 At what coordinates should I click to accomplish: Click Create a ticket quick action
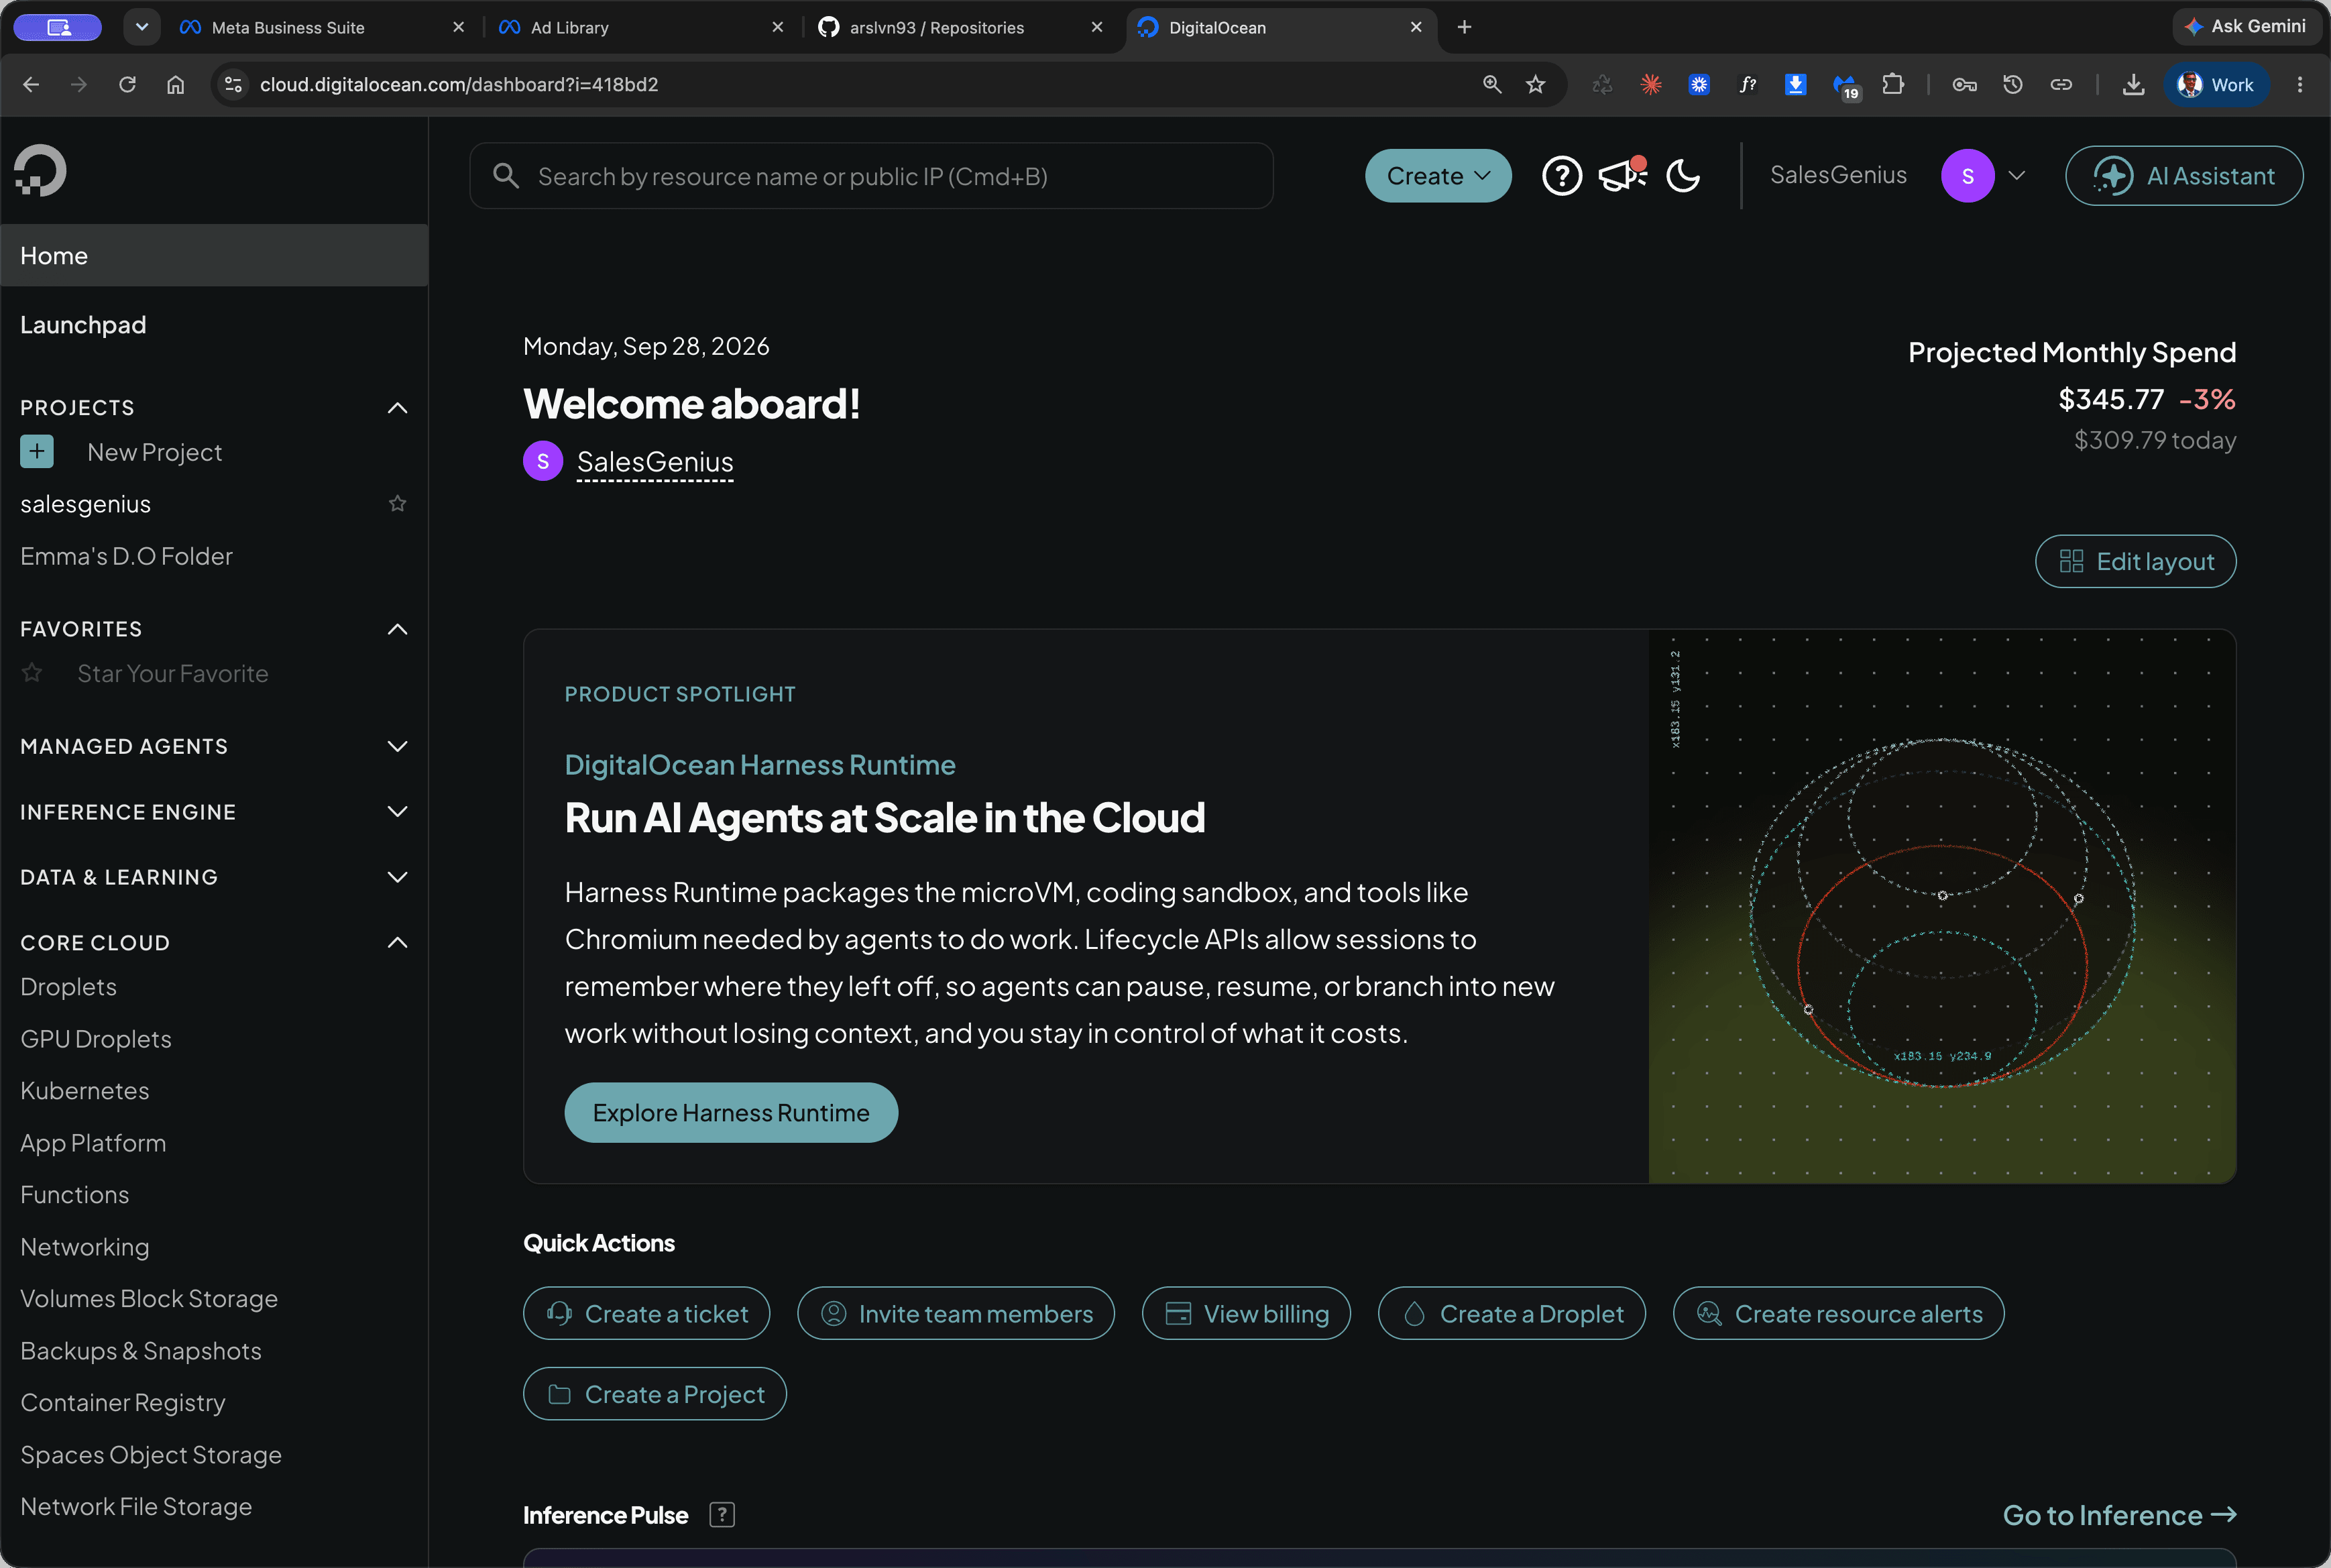pyautogui.click(x=646, y=1314)
